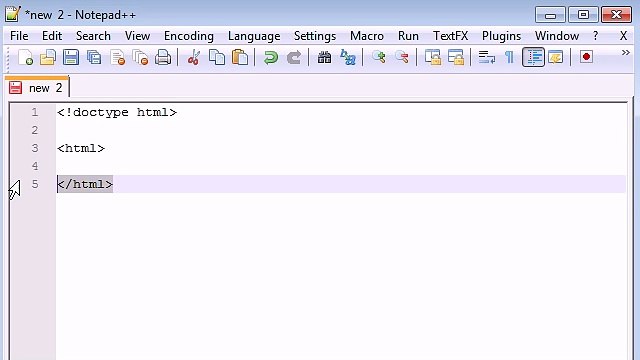Zoom out with the magnifier minus icon
640x360 pixels.
(402, 57)
